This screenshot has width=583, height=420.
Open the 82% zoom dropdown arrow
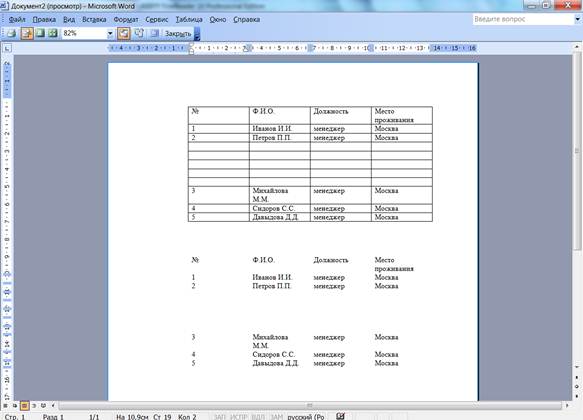tap(110, 33)
